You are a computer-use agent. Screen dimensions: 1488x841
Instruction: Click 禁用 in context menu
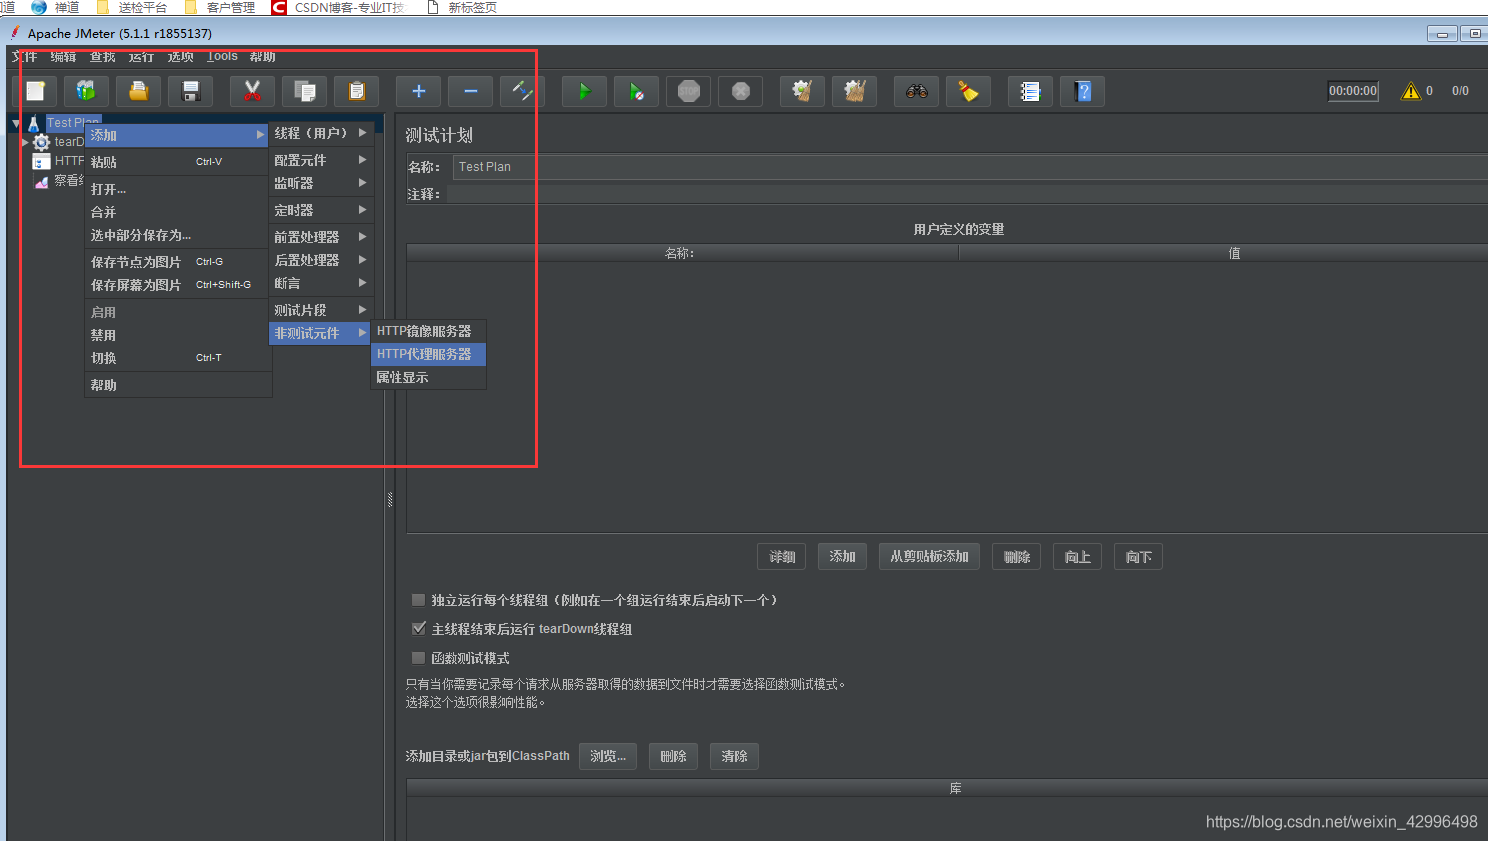tap(178, 335)
